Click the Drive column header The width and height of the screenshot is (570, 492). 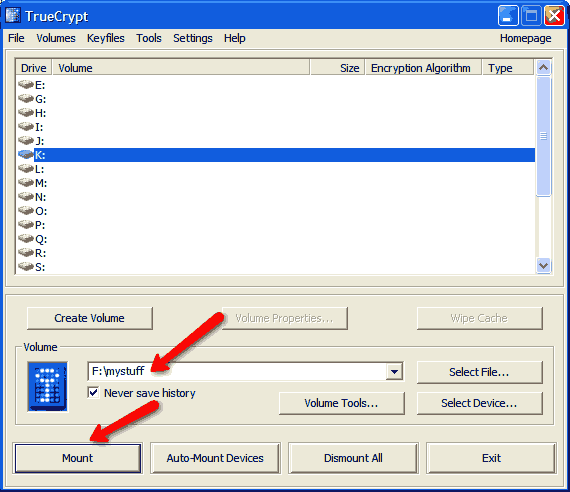(34, 68)
